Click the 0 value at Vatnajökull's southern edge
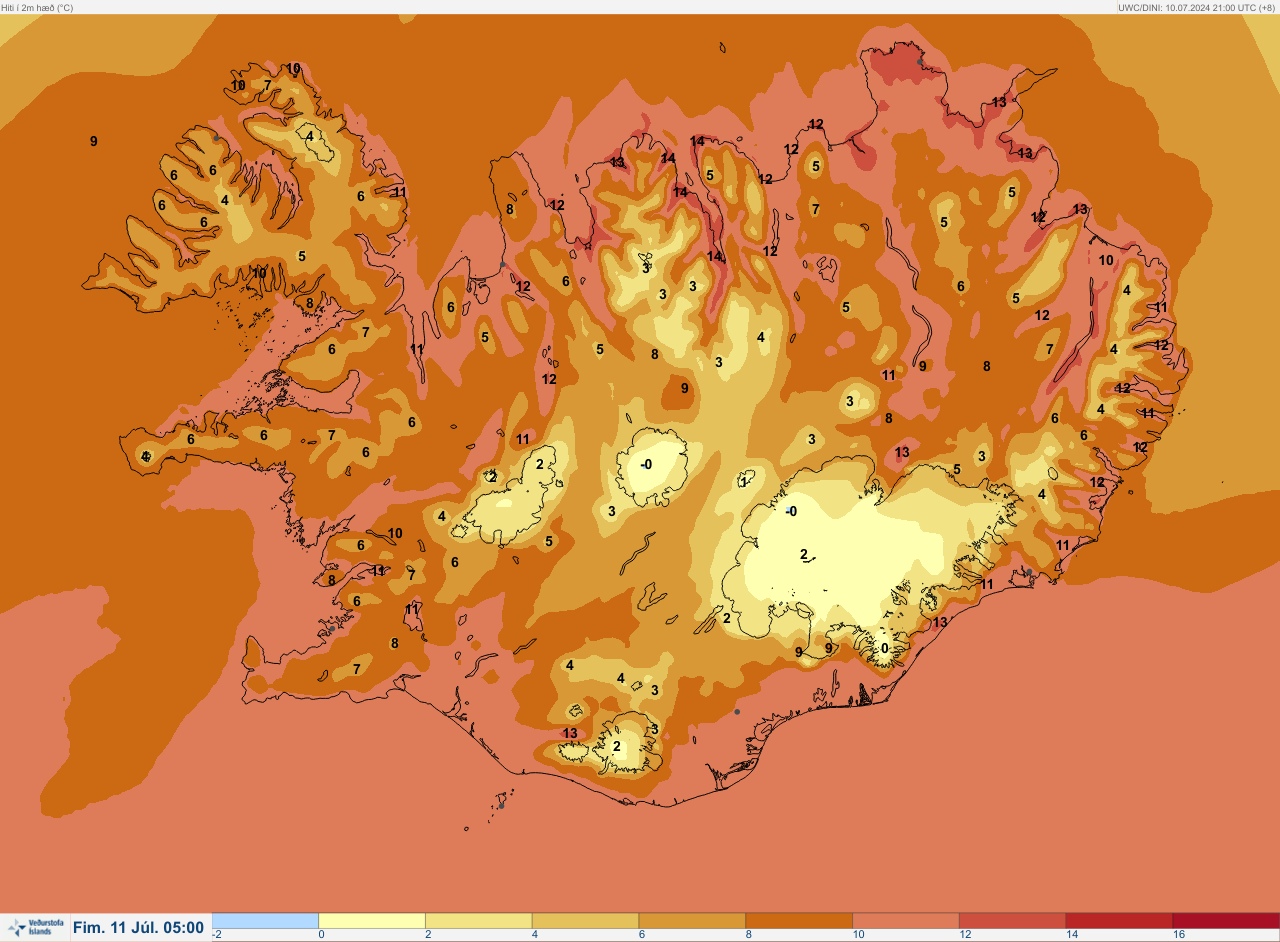 pos(884,648)
